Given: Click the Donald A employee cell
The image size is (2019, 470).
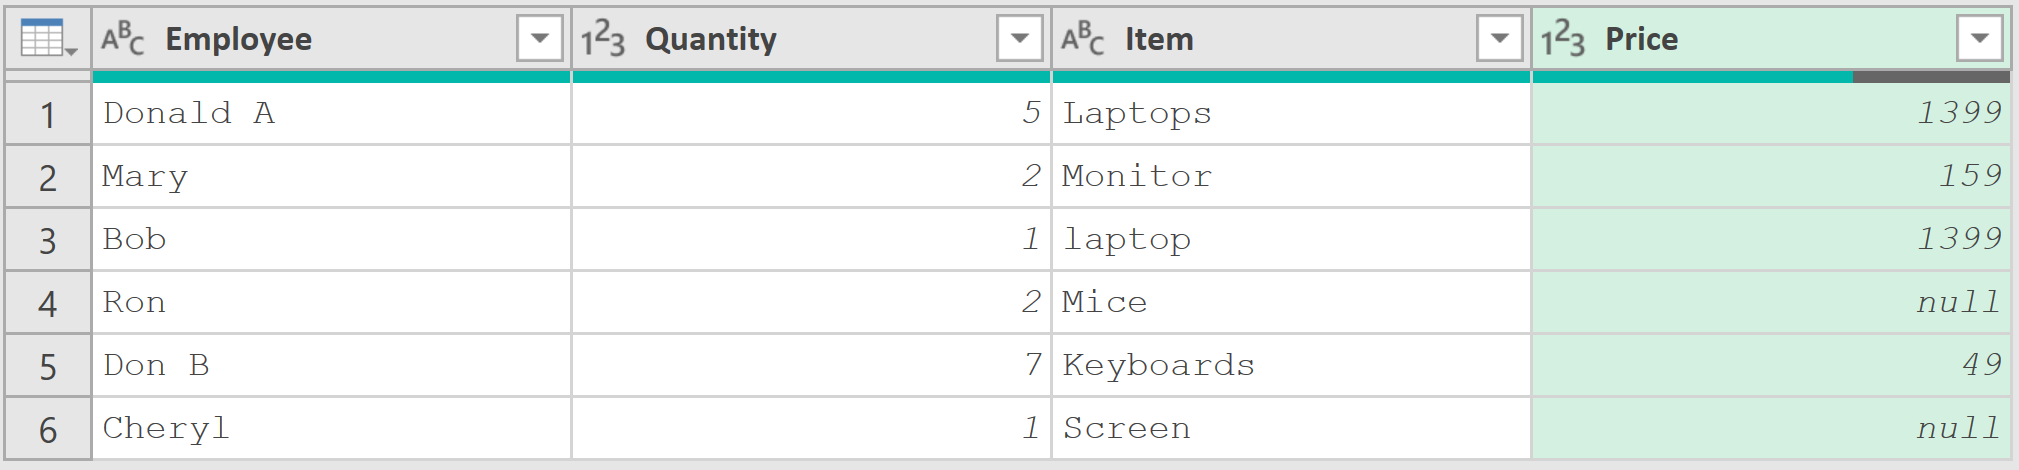Looking at the screenshot, I should 331,114.
